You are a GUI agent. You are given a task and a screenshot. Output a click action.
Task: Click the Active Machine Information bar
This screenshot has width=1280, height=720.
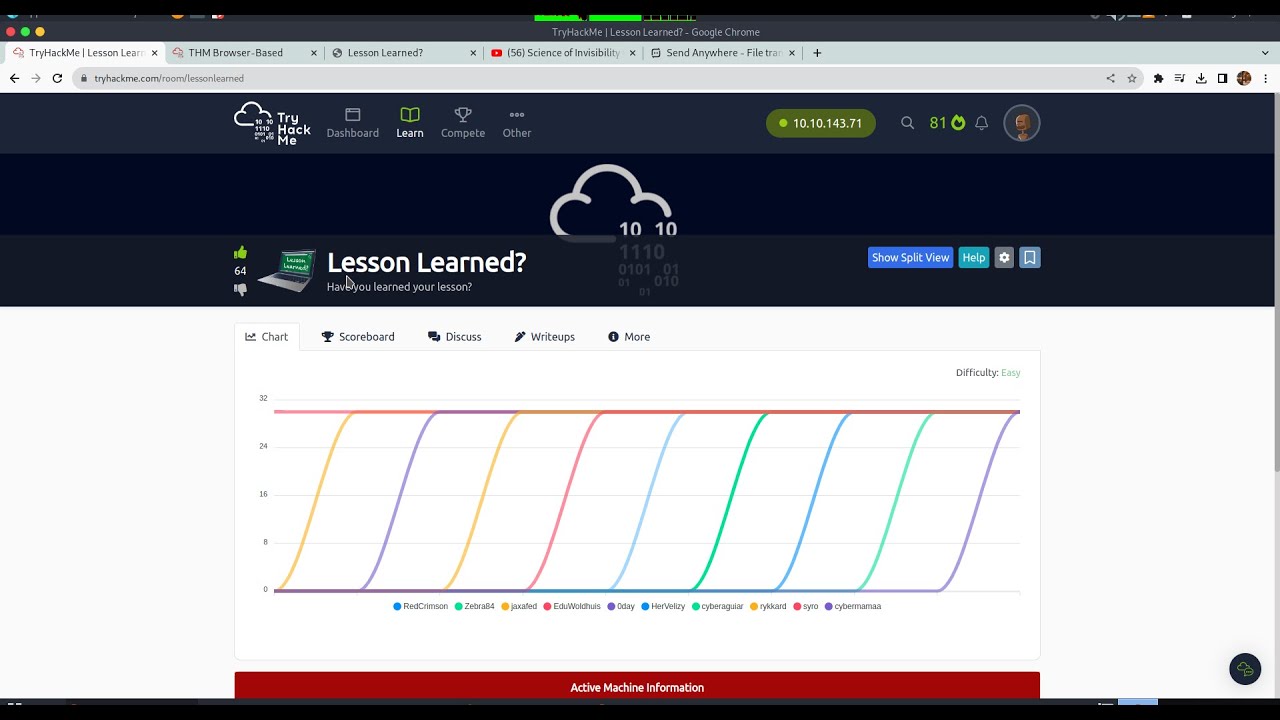[x=637, y=686]
